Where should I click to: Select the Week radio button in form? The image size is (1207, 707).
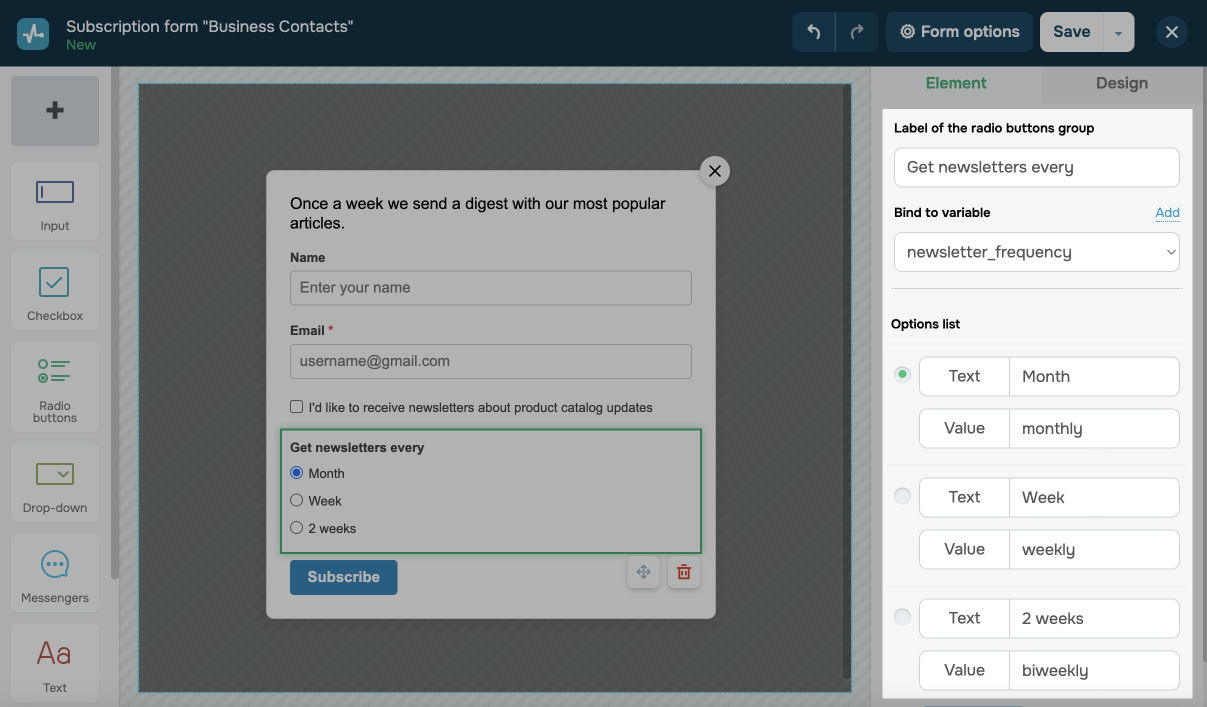pyautogui.click(x=297, y=500)
